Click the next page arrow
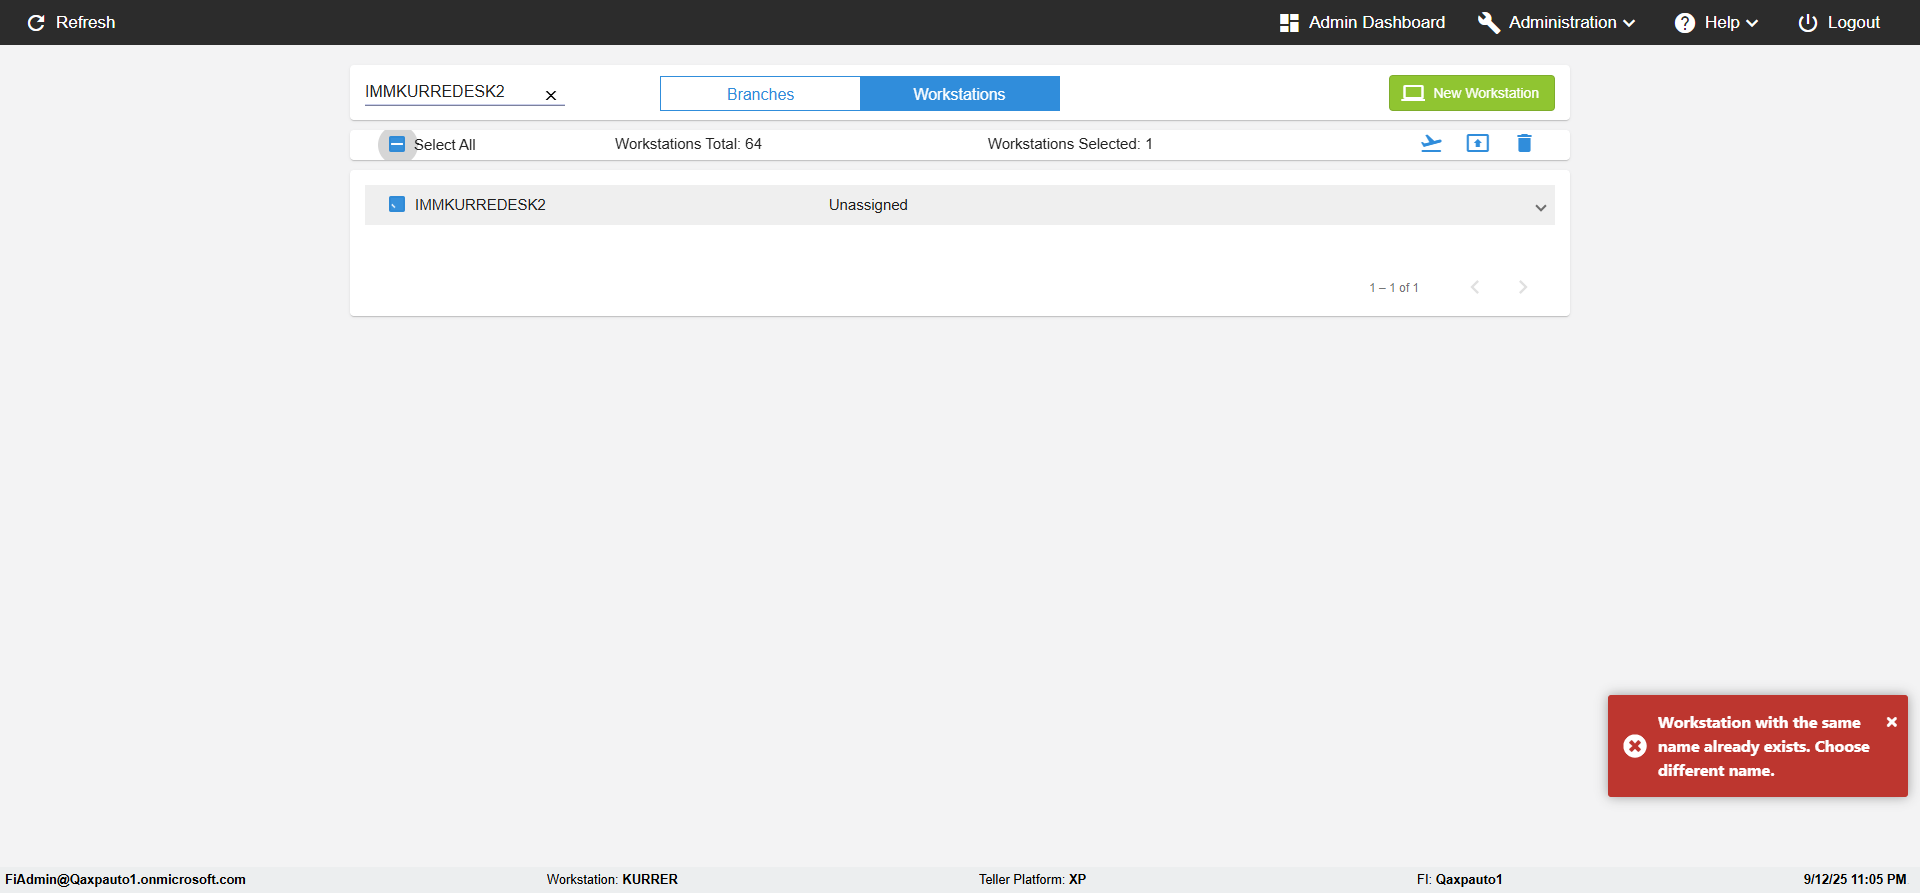The height and width of the screenshot is (893, 1920). (1523, 287)
